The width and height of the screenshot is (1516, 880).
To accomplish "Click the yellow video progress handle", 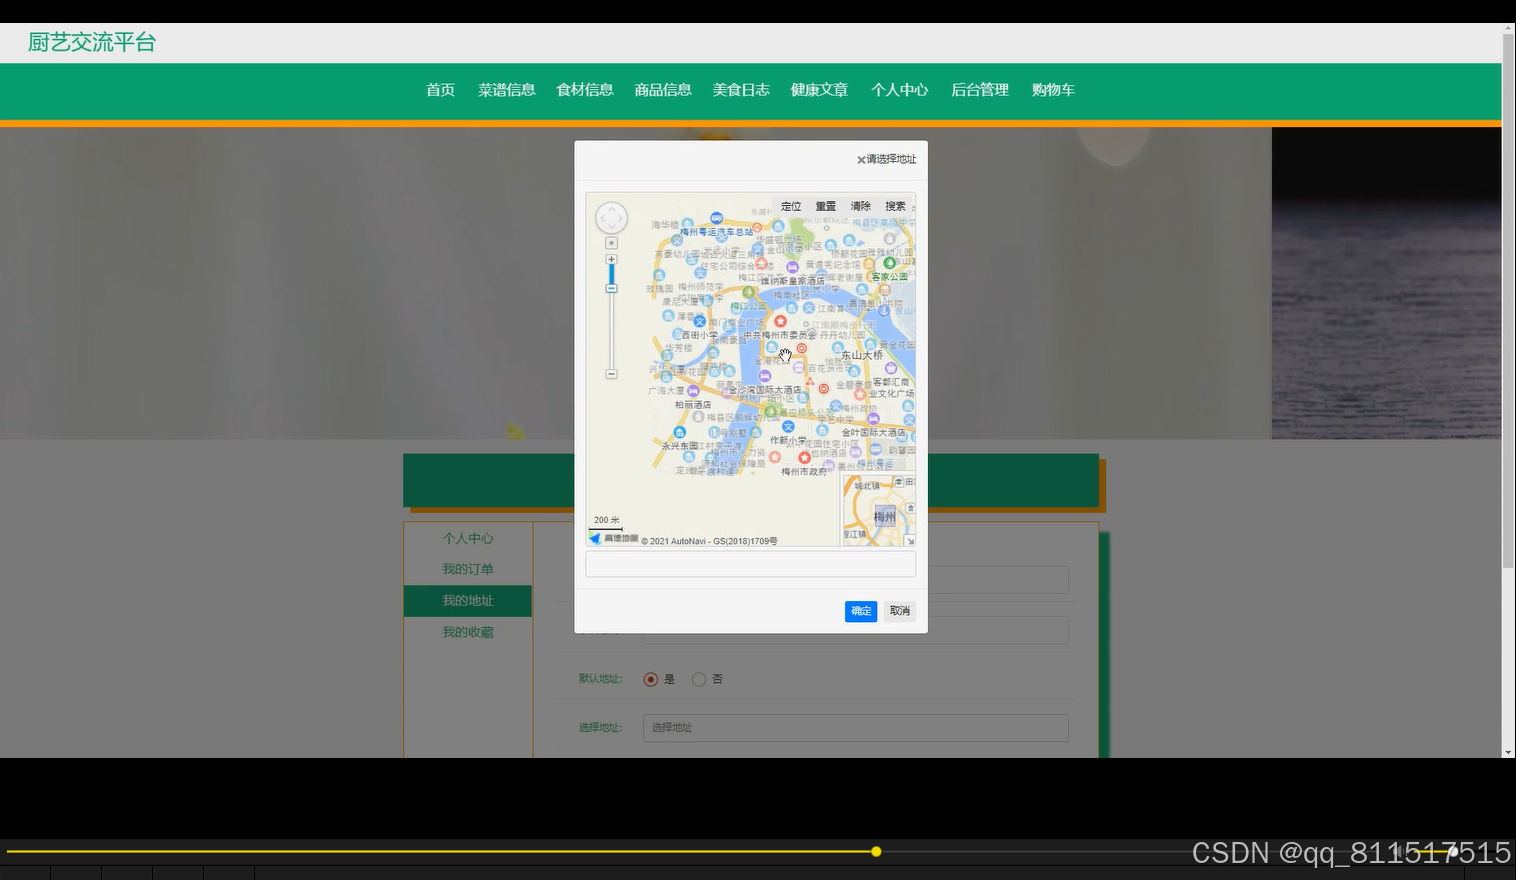I will pyautogui.click(x=876, y=852).
